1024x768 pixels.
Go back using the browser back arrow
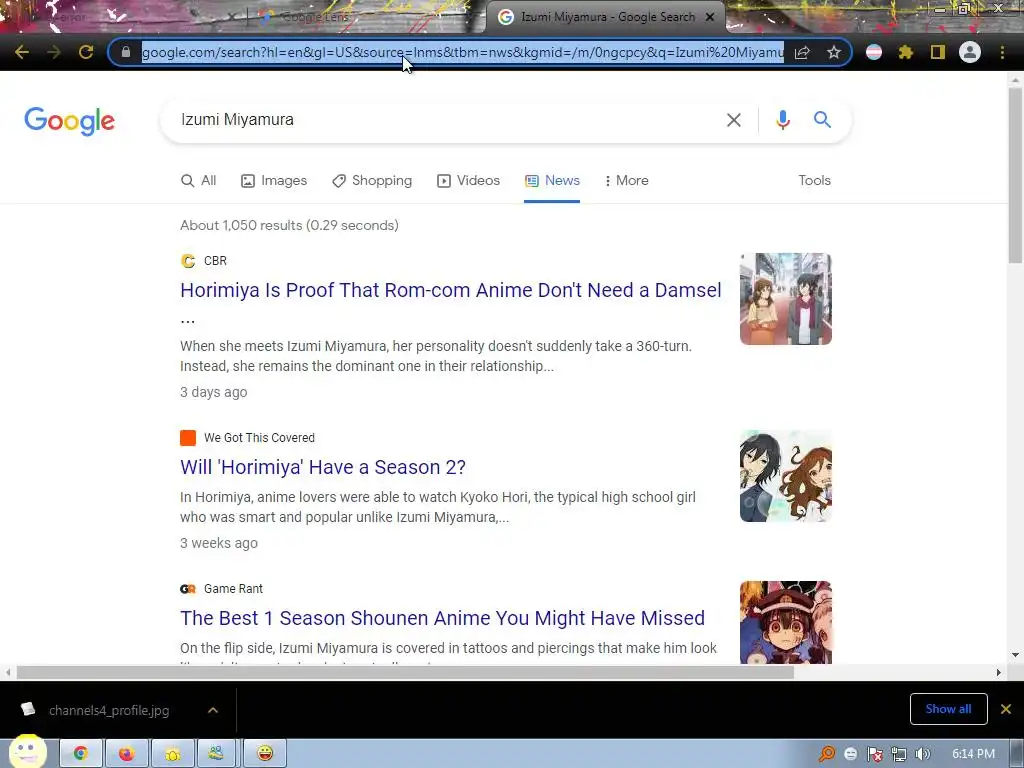(x=22, y=52)
